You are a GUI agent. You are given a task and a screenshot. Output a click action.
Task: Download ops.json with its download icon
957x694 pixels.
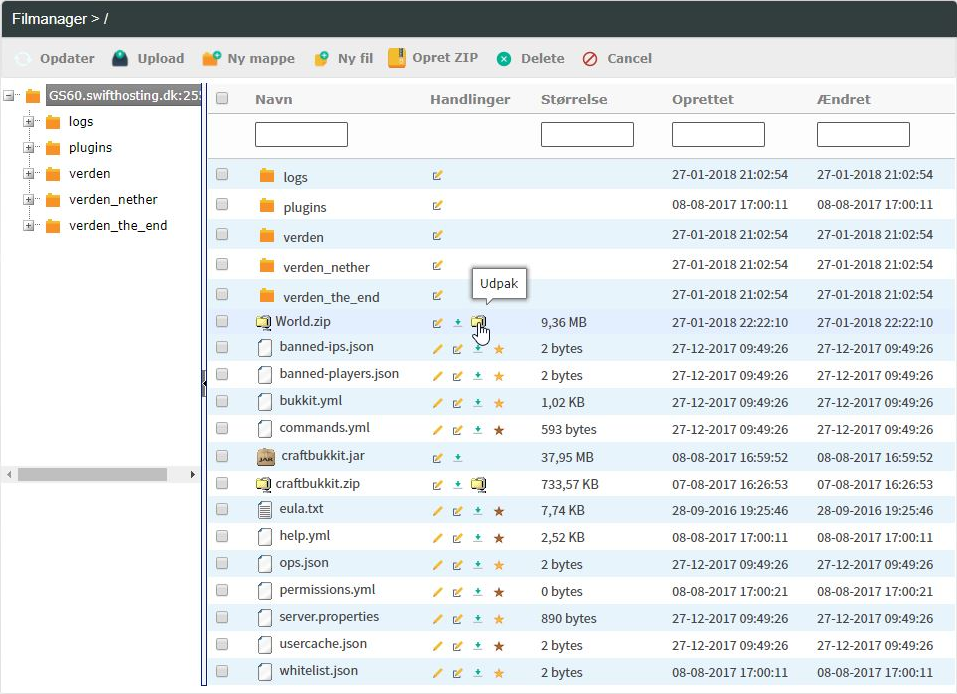pyautogui.click(x=478, y=565)
